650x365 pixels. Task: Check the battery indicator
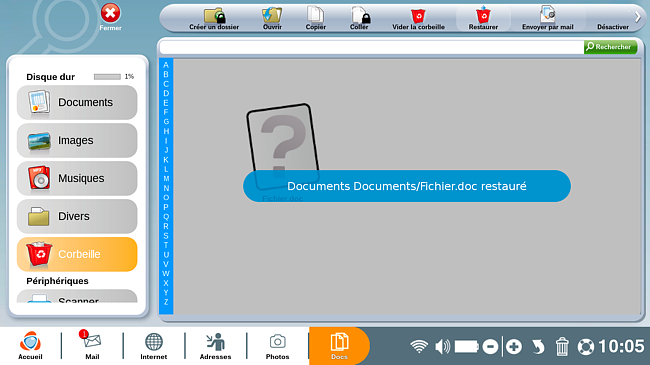[467, 346]
